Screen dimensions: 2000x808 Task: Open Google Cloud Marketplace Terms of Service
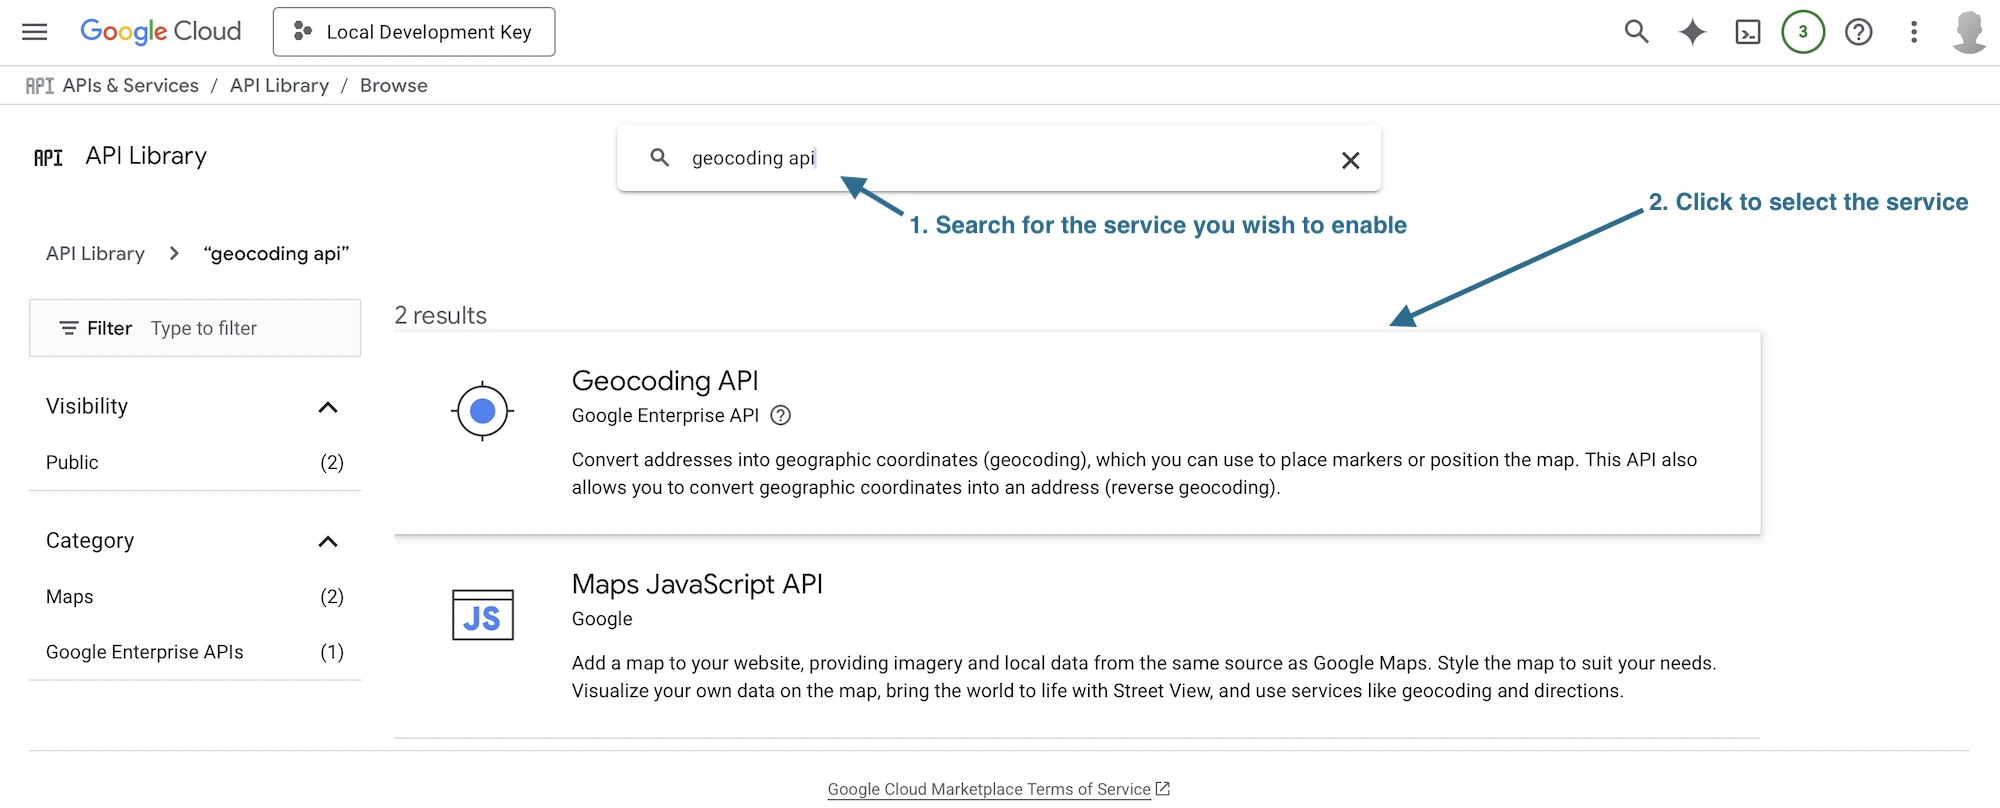click(989, 789)
